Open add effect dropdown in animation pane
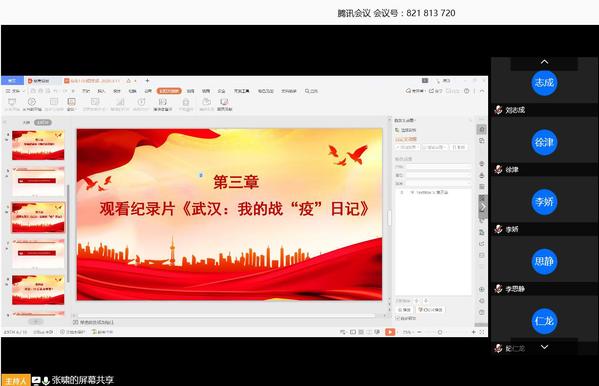The image size is (599, 386). 408,147
